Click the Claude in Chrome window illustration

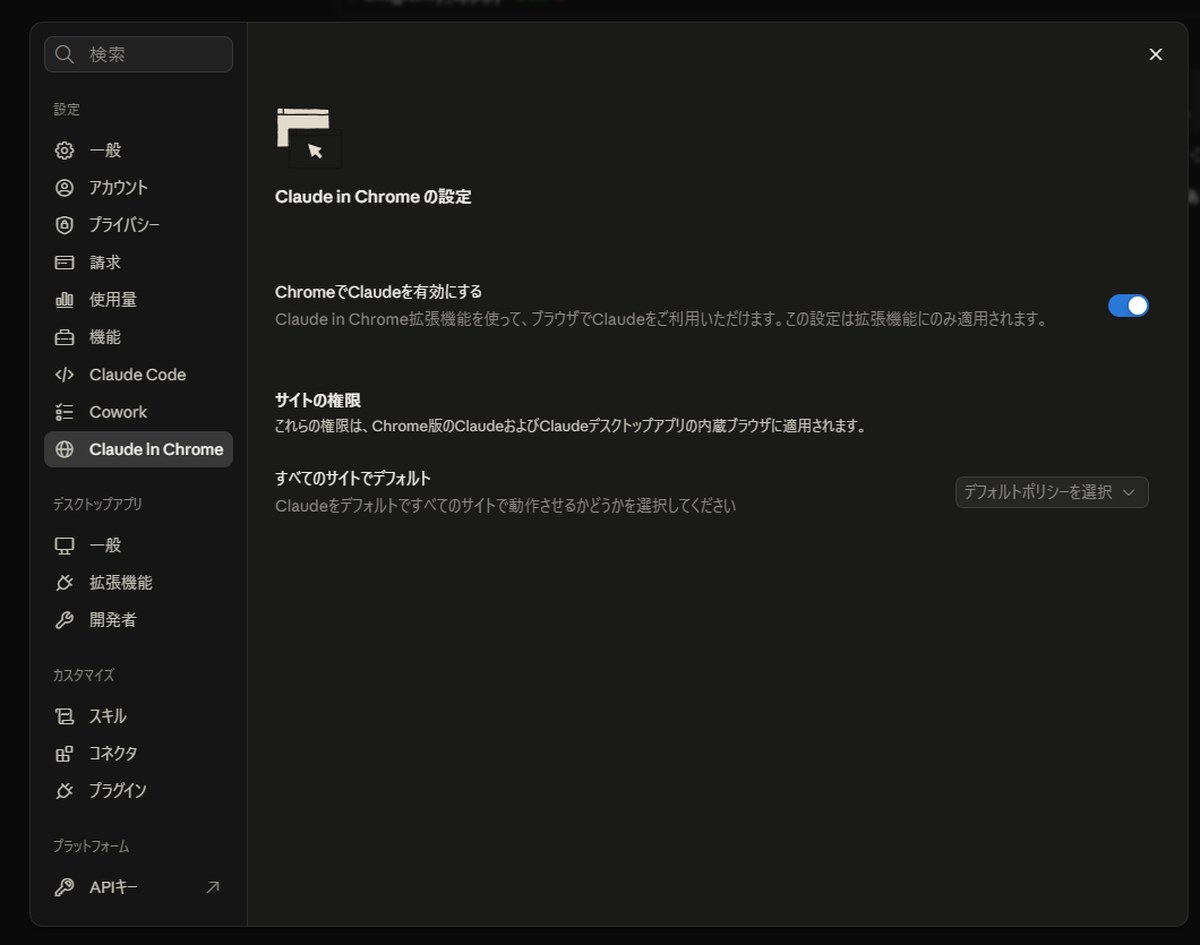coord(309,138)
